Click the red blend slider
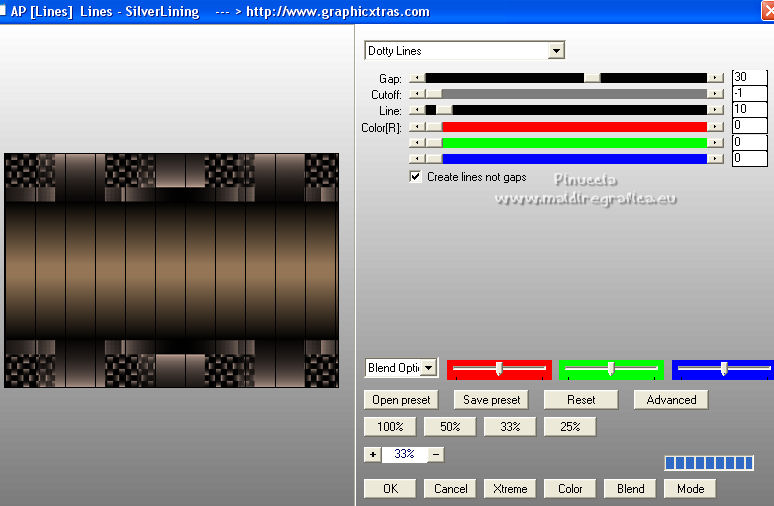Image resolution: width=774 pixels, height=506 pixels. (x=499, y=369)
